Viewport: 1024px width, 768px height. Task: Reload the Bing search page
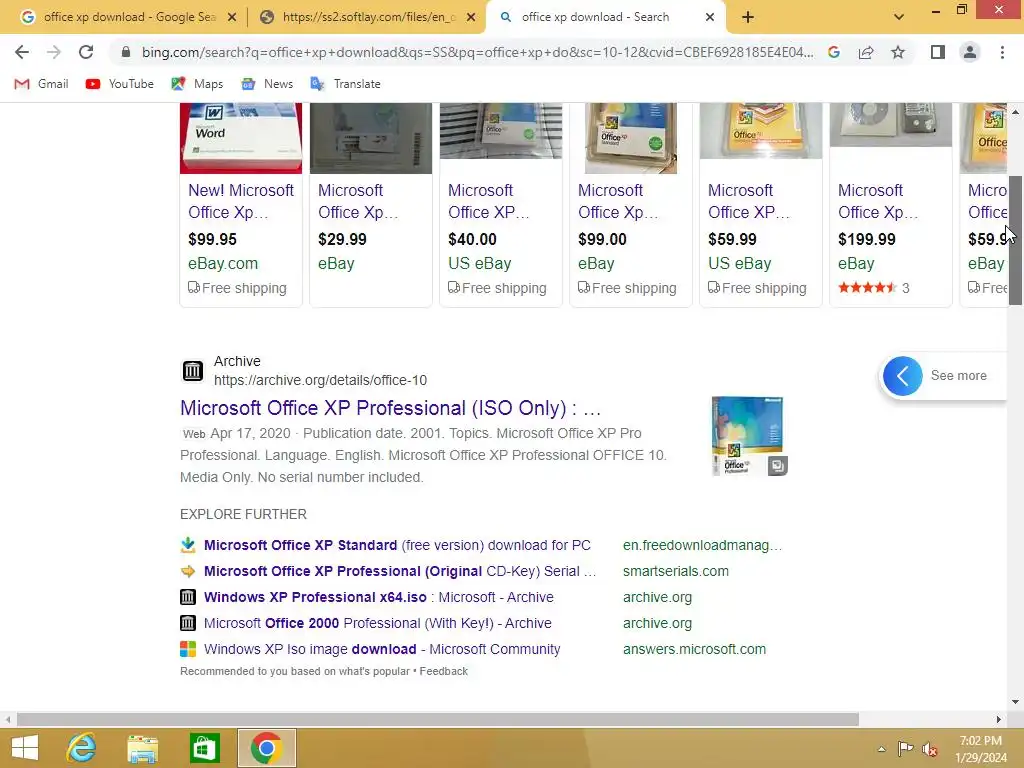click(x=86, y=52)
